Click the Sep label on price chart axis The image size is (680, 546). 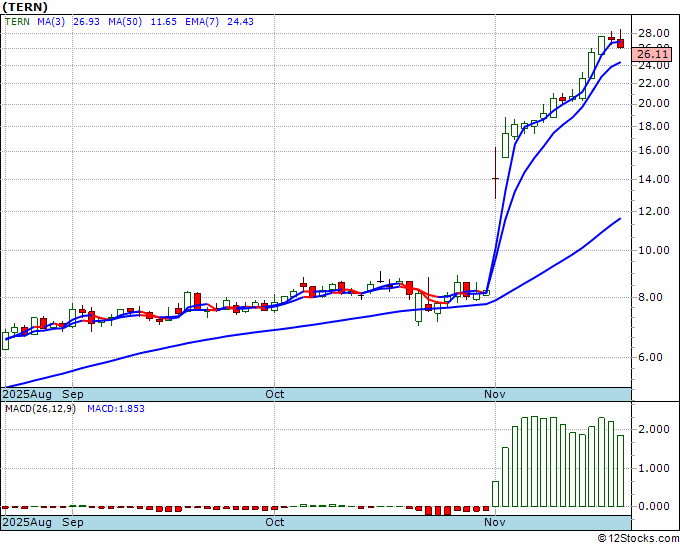tap(72, 395)
